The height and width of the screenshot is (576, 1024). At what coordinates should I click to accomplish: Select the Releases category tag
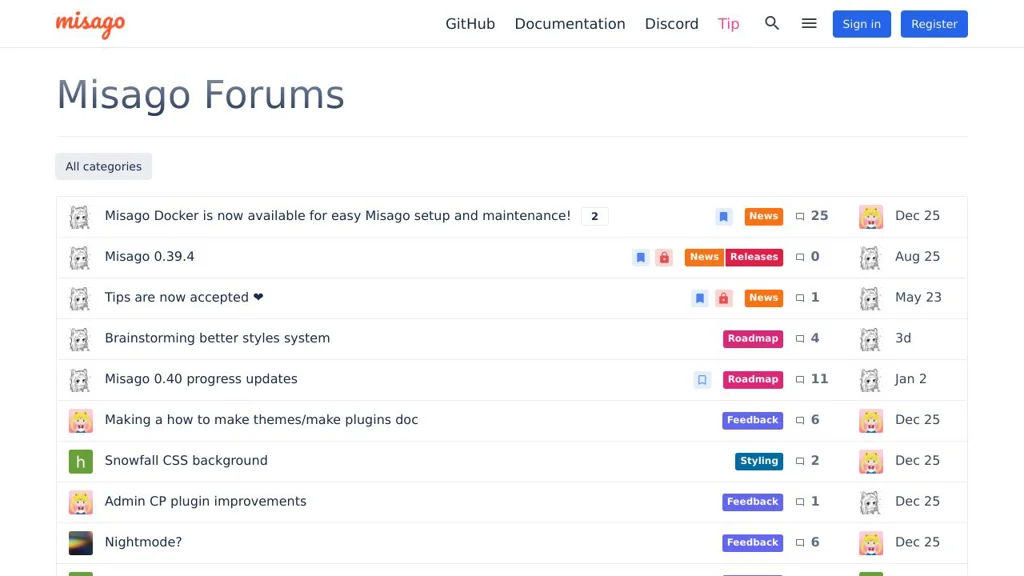754,257
